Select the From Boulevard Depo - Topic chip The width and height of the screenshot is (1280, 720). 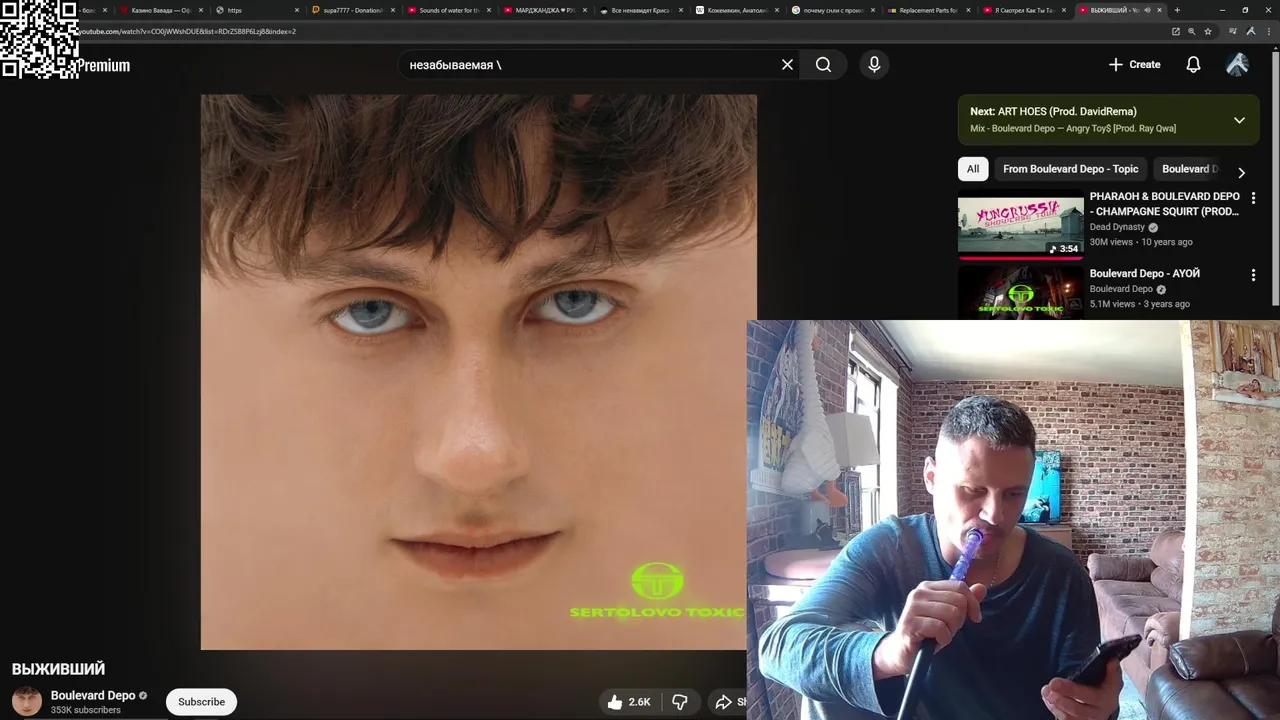pos(1070,169)
